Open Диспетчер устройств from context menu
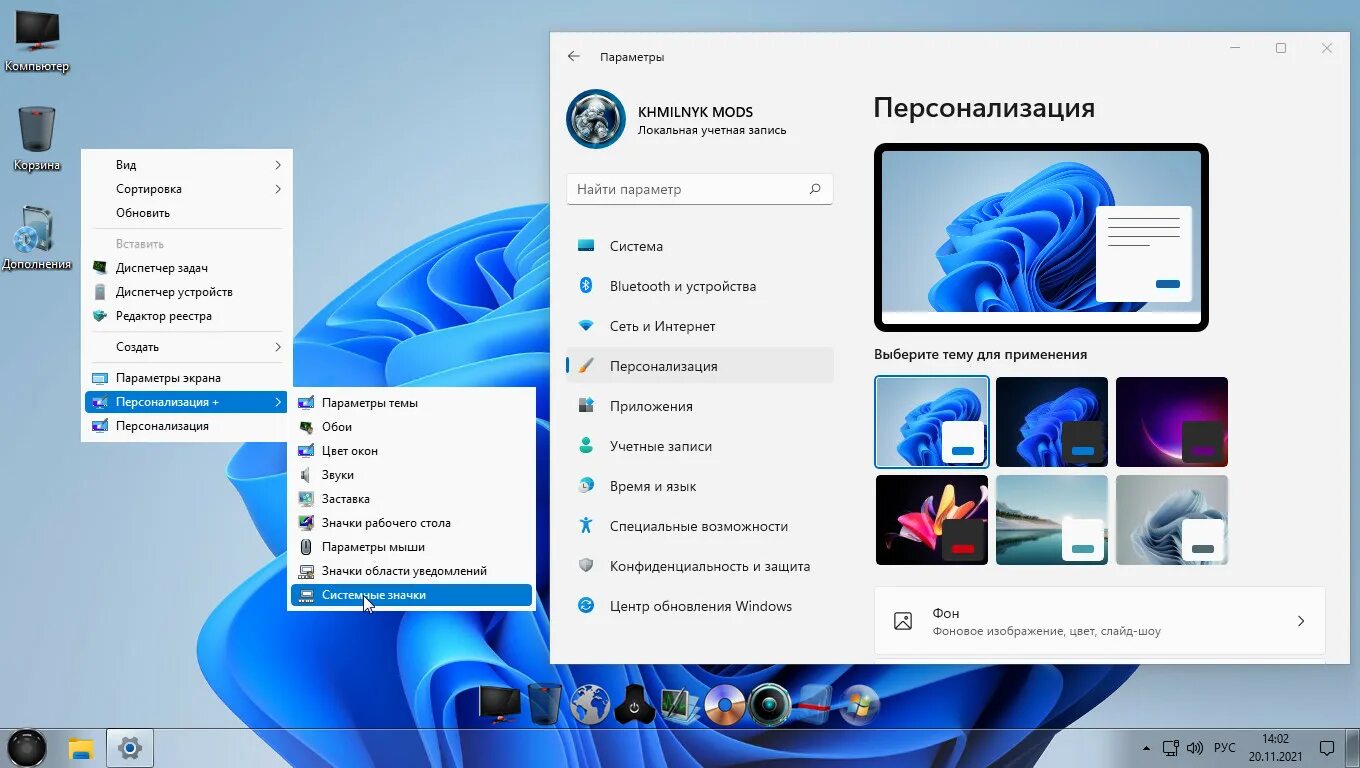1360x768 pixels. [x=187, y=292]
